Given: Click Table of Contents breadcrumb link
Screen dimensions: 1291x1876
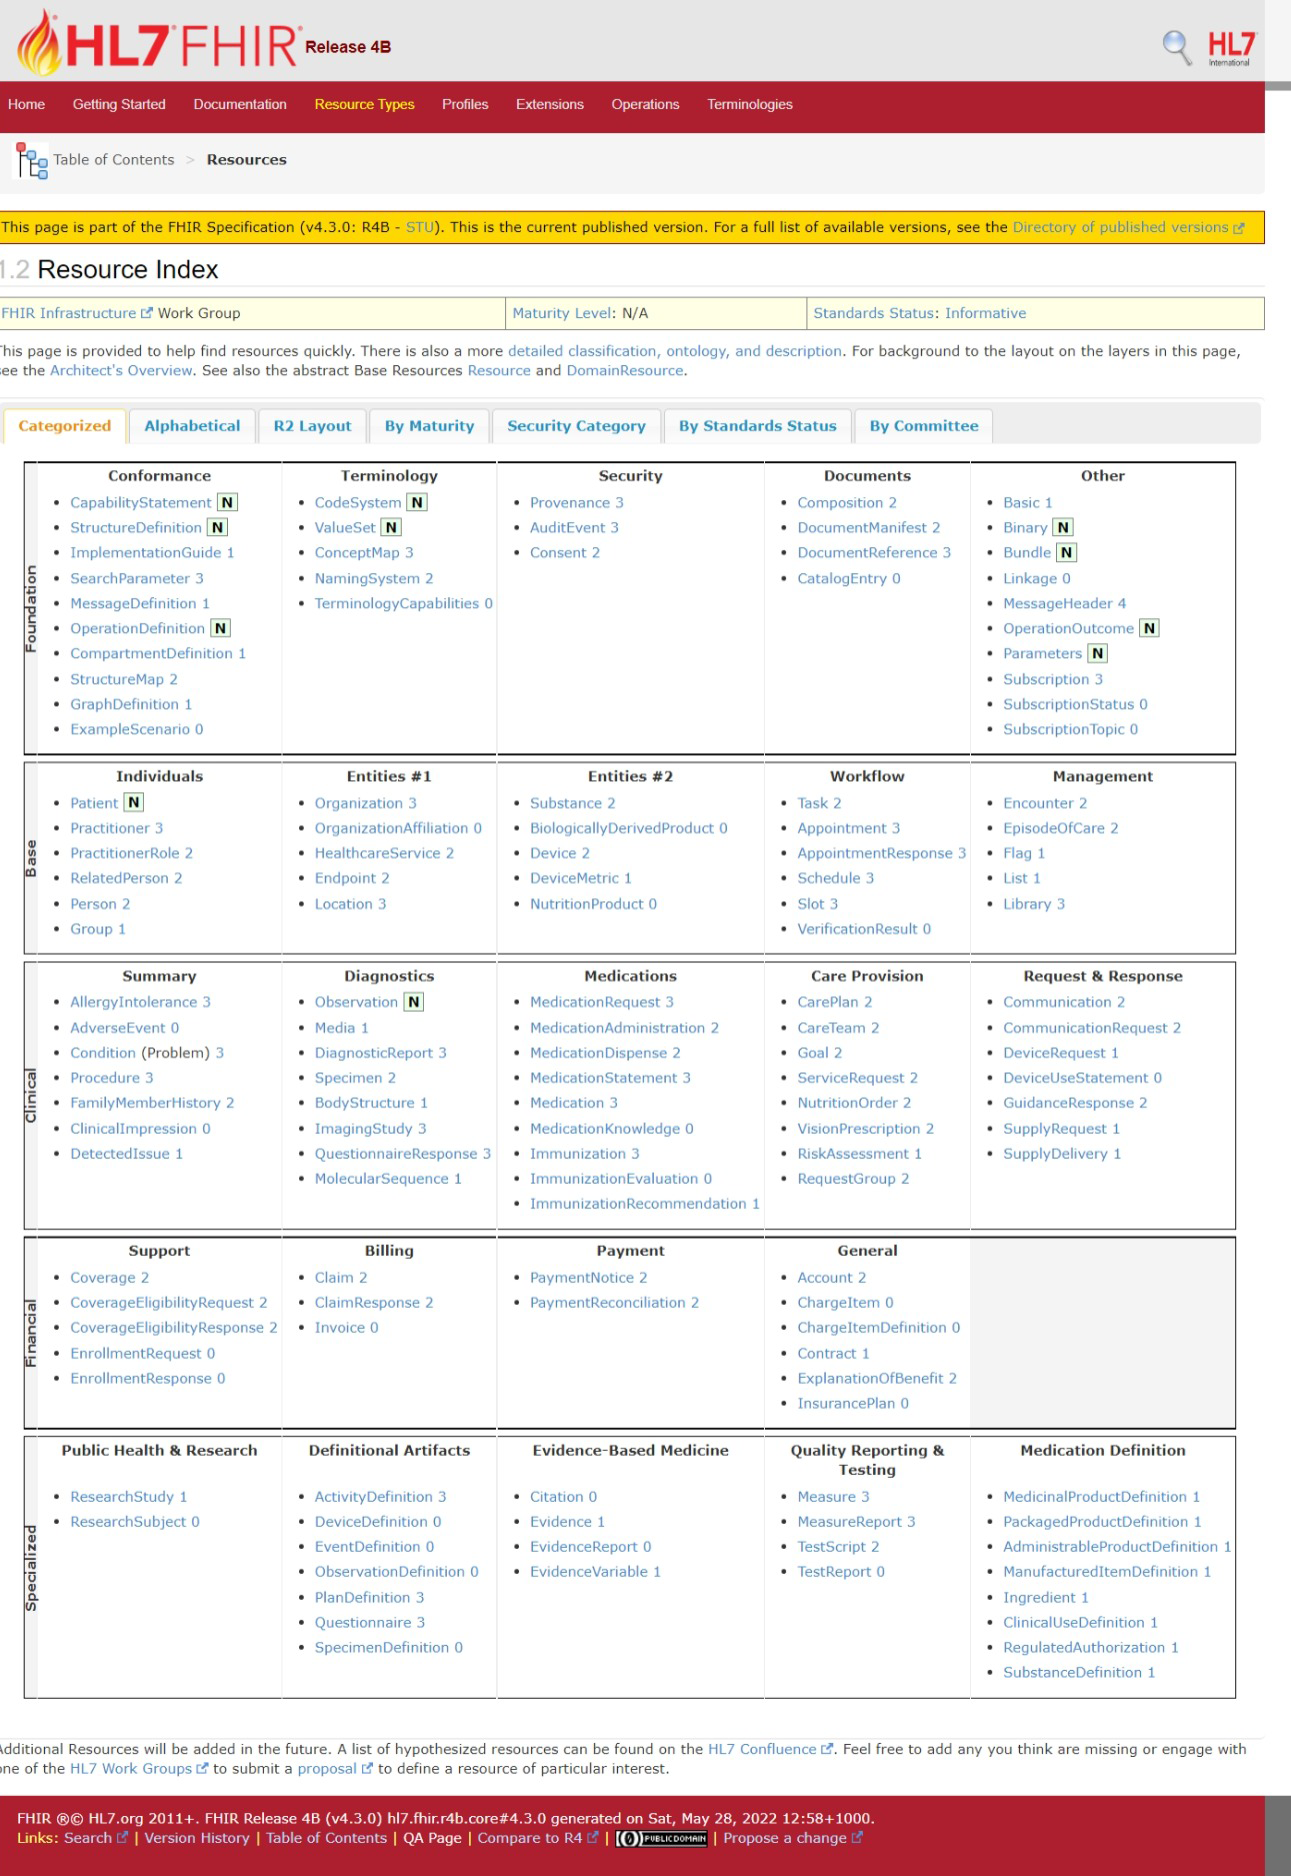Looking at the screenshot, I should (x=114, y=160).
